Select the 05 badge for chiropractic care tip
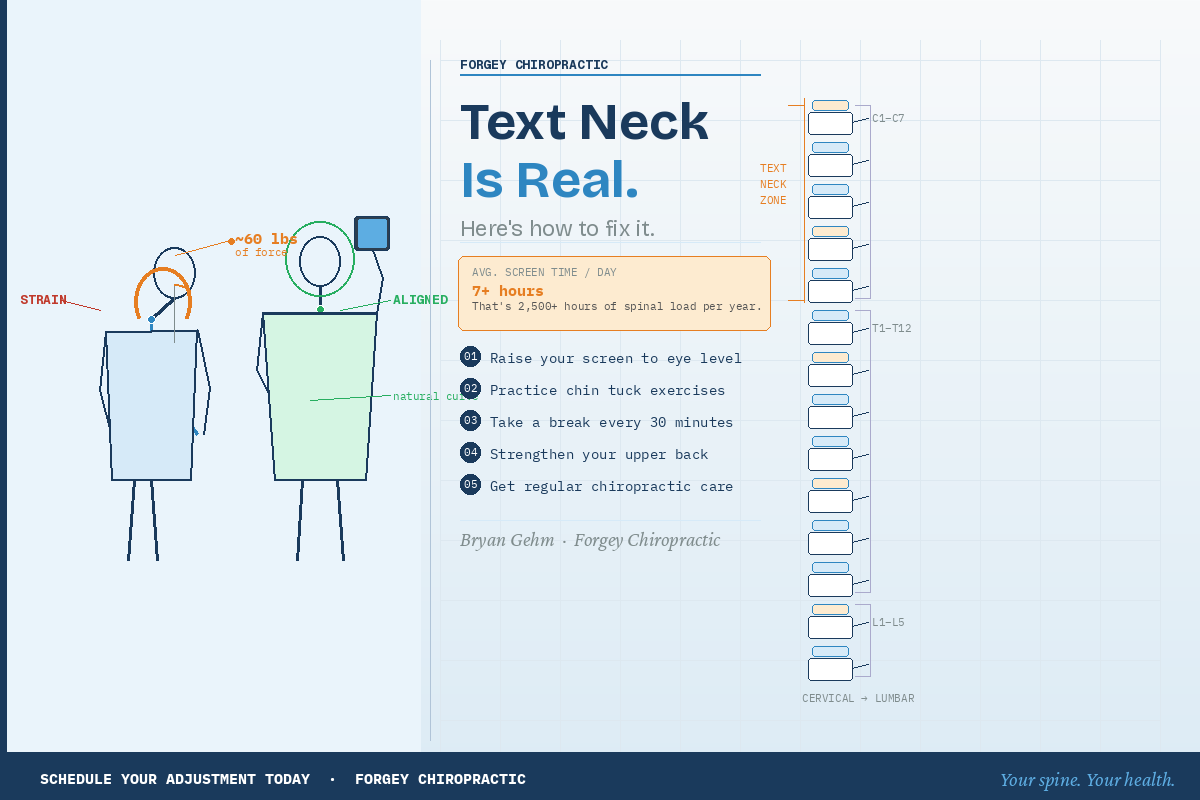The image size is (1200, 800). pos(470,484)
